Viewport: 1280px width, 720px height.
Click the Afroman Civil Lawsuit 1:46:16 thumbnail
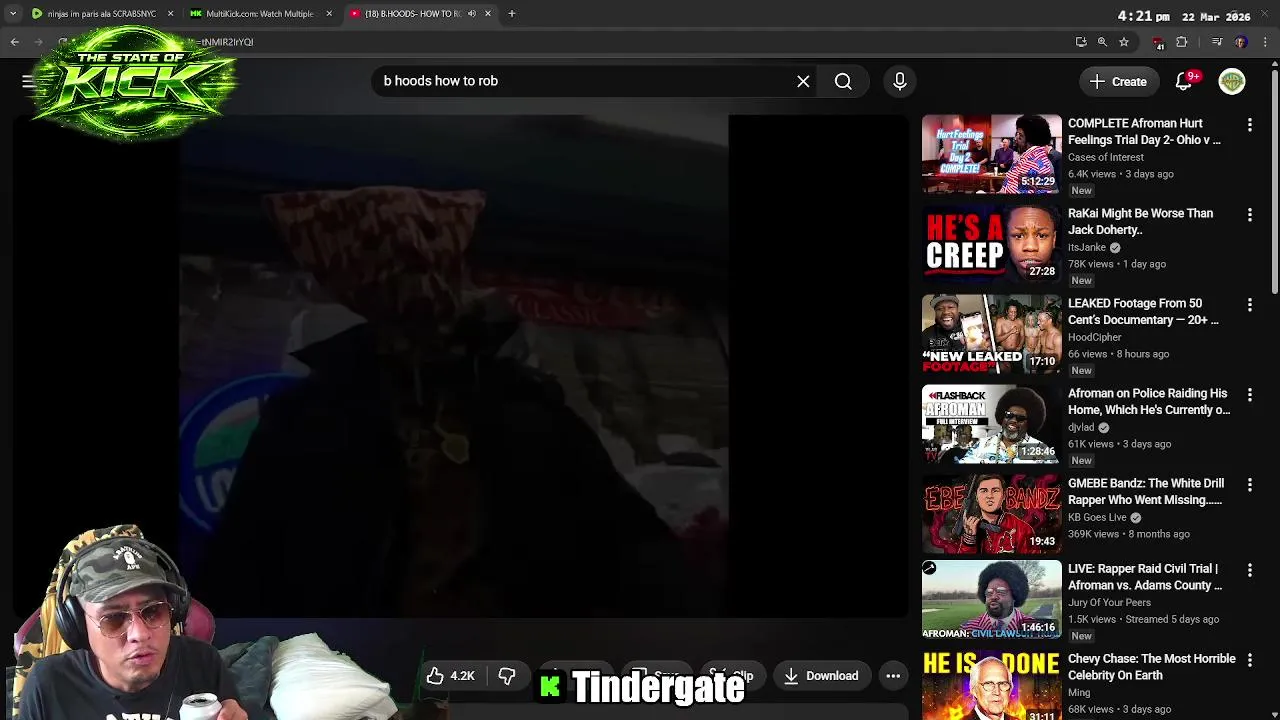[x=991, y=599]
